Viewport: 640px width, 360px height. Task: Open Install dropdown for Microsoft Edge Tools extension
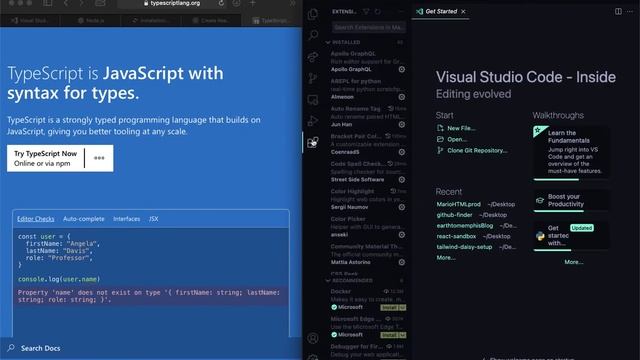tap(403, 335)
